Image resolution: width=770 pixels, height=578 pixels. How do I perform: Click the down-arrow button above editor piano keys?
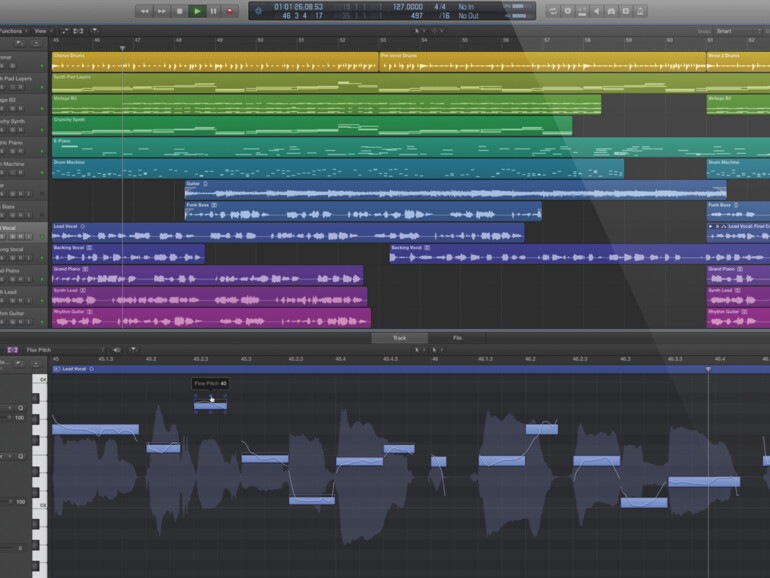(x=36, y=364)
